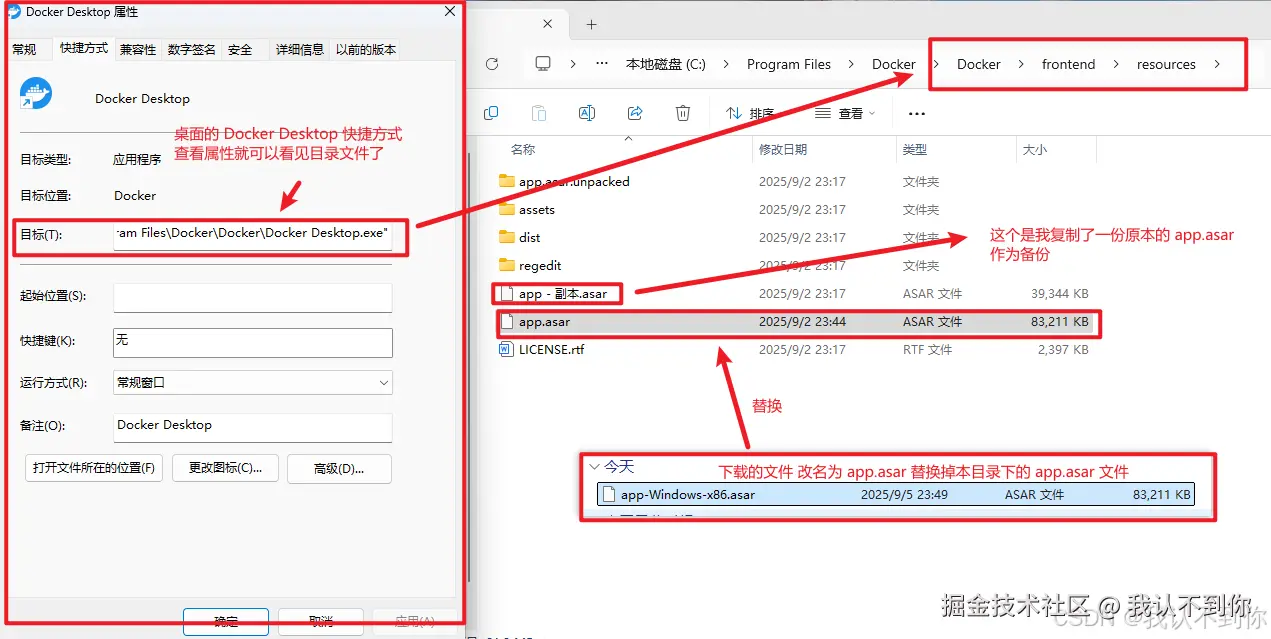Click the Rename icon in the Explorer toolbar
This screenshot has height=639, width=1271.
[x=587, y=113]
